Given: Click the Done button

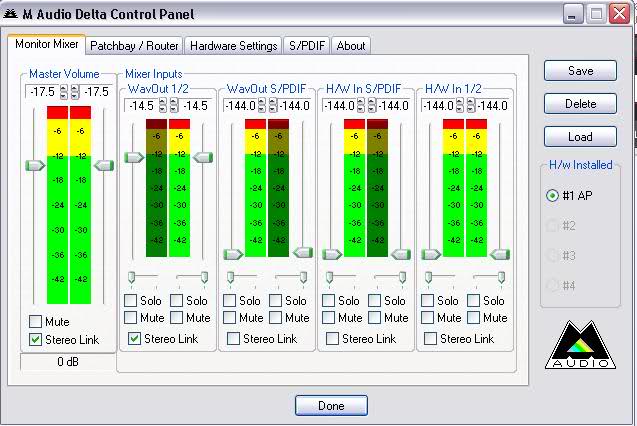Looking at the screenshot, I should tap(331, 406).
